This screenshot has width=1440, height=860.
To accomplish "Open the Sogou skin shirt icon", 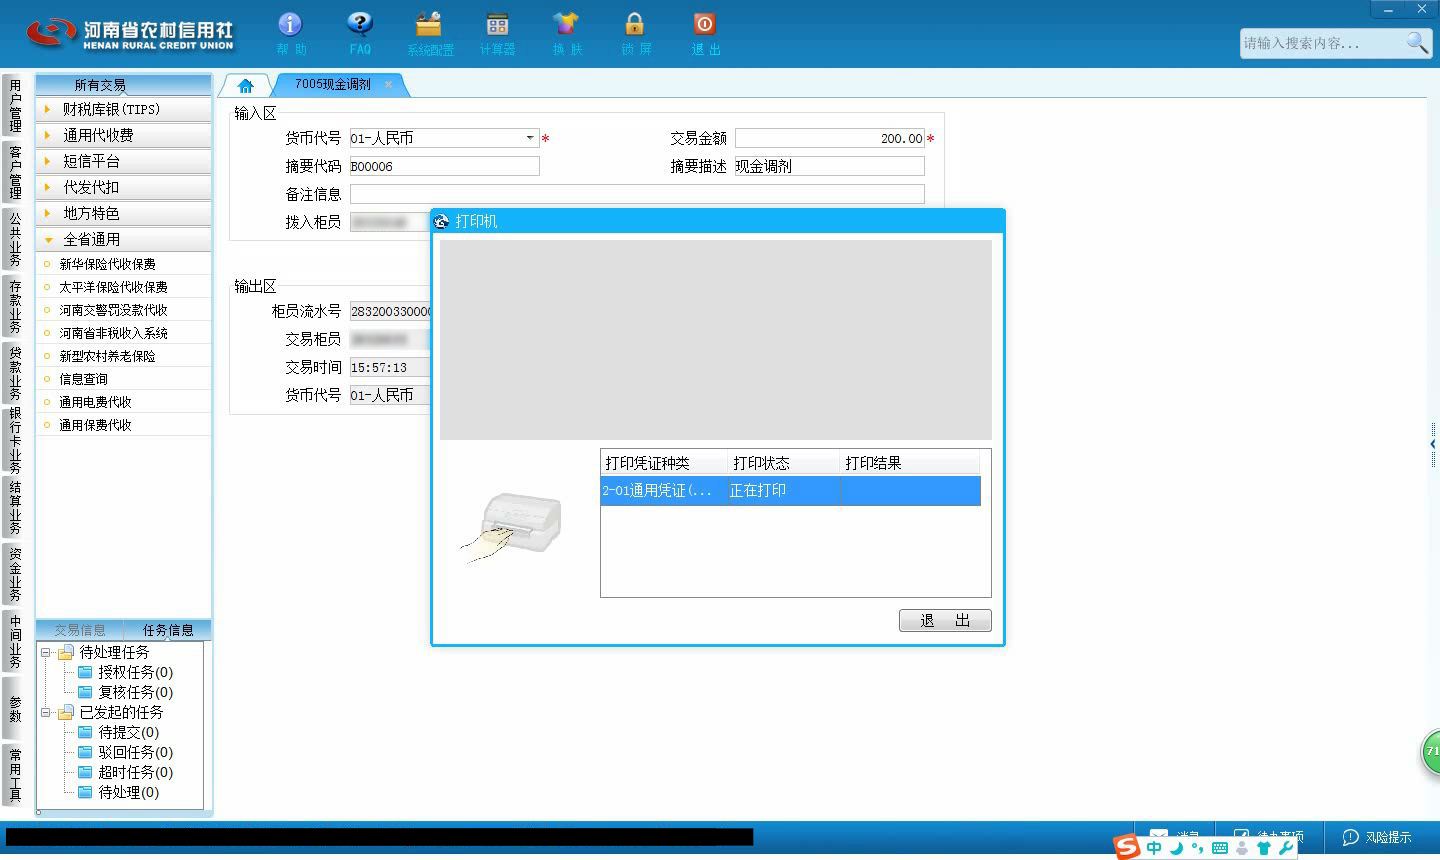I will coord(1264,848).
